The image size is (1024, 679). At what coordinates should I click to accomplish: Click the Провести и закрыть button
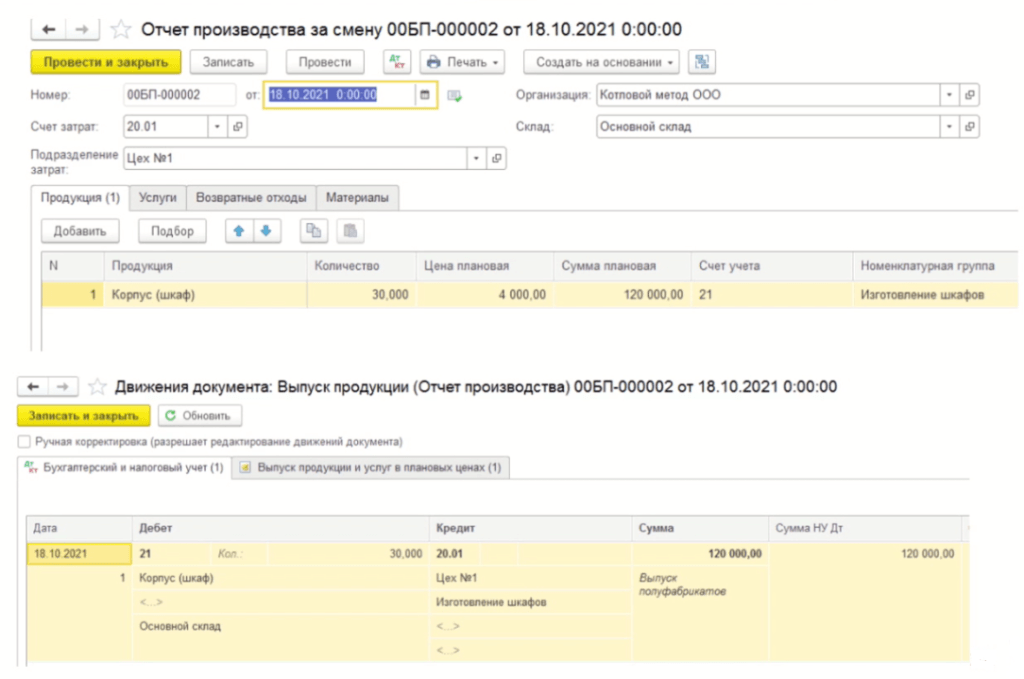[106, 62]
